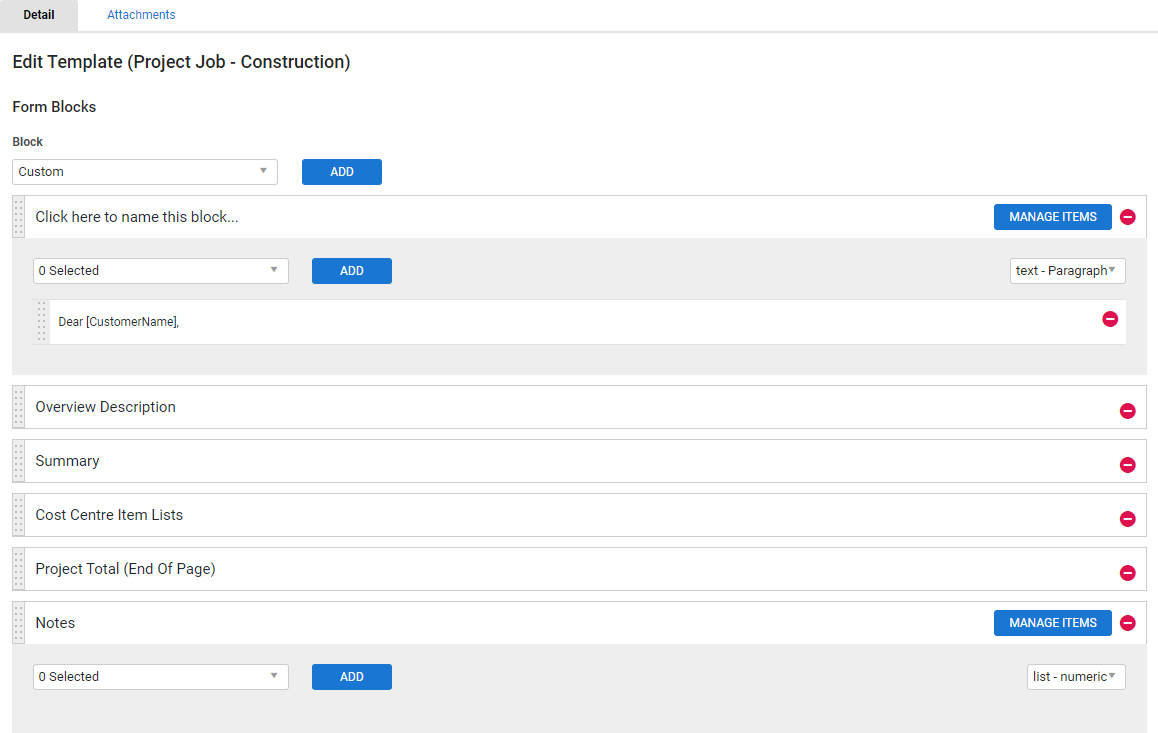Click the Summary block title

tap(67, 461)
